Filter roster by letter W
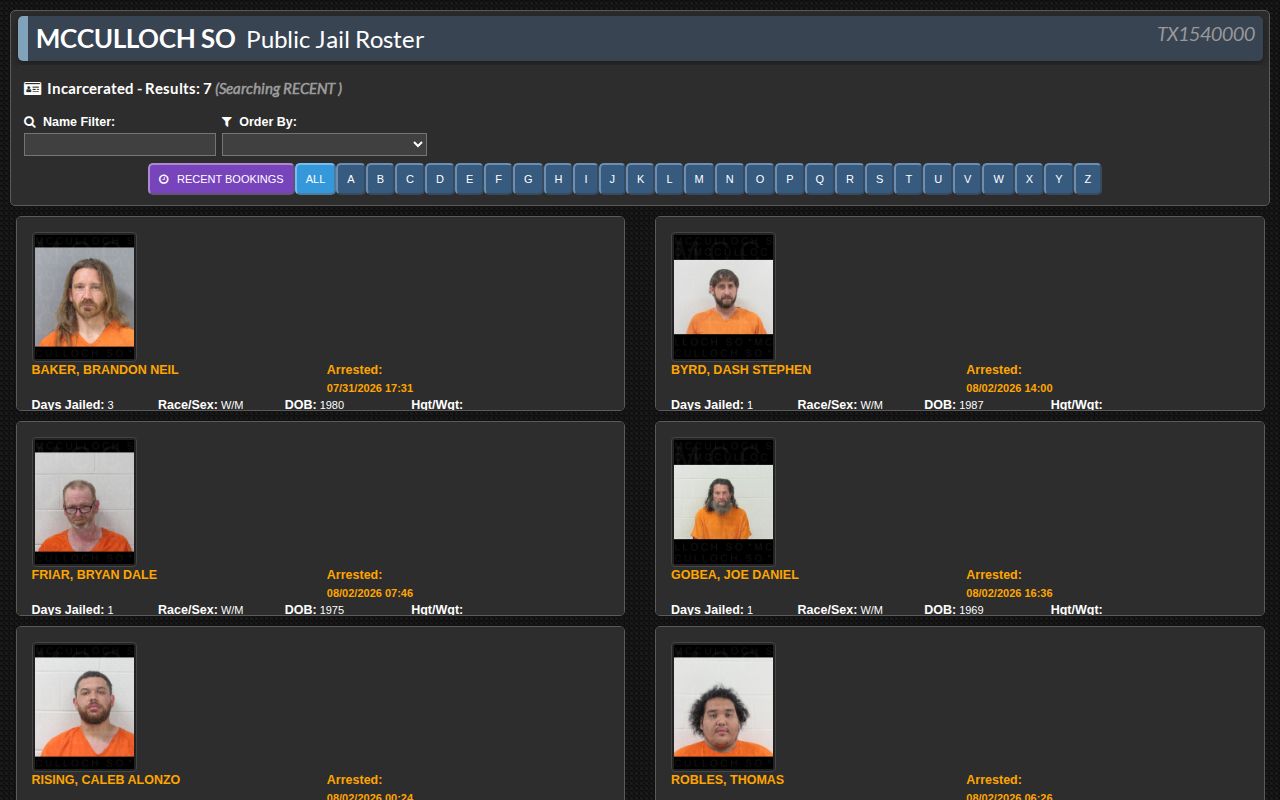The image size is (1280, 800). pyautogui.click(x=998, y=179)
